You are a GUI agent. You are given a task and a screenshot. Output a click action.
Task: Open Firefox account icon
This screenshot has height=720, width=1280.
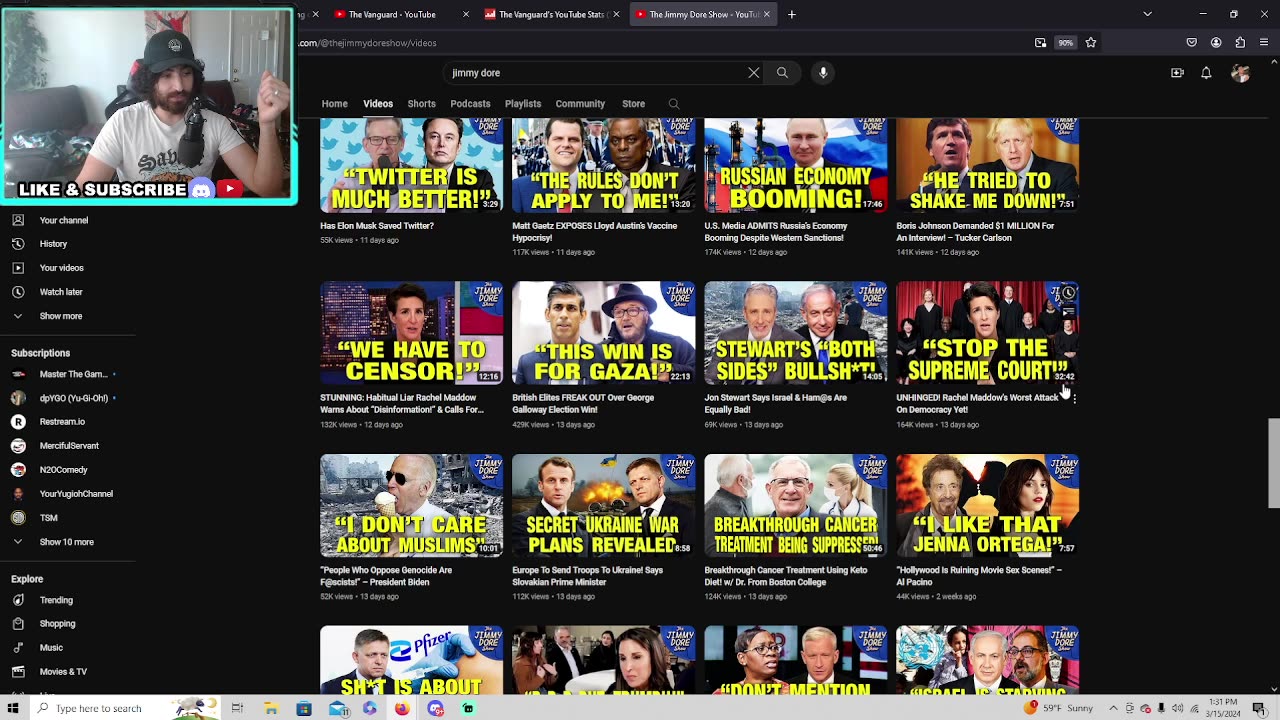pyautogui.click(x=1216, y=43)
